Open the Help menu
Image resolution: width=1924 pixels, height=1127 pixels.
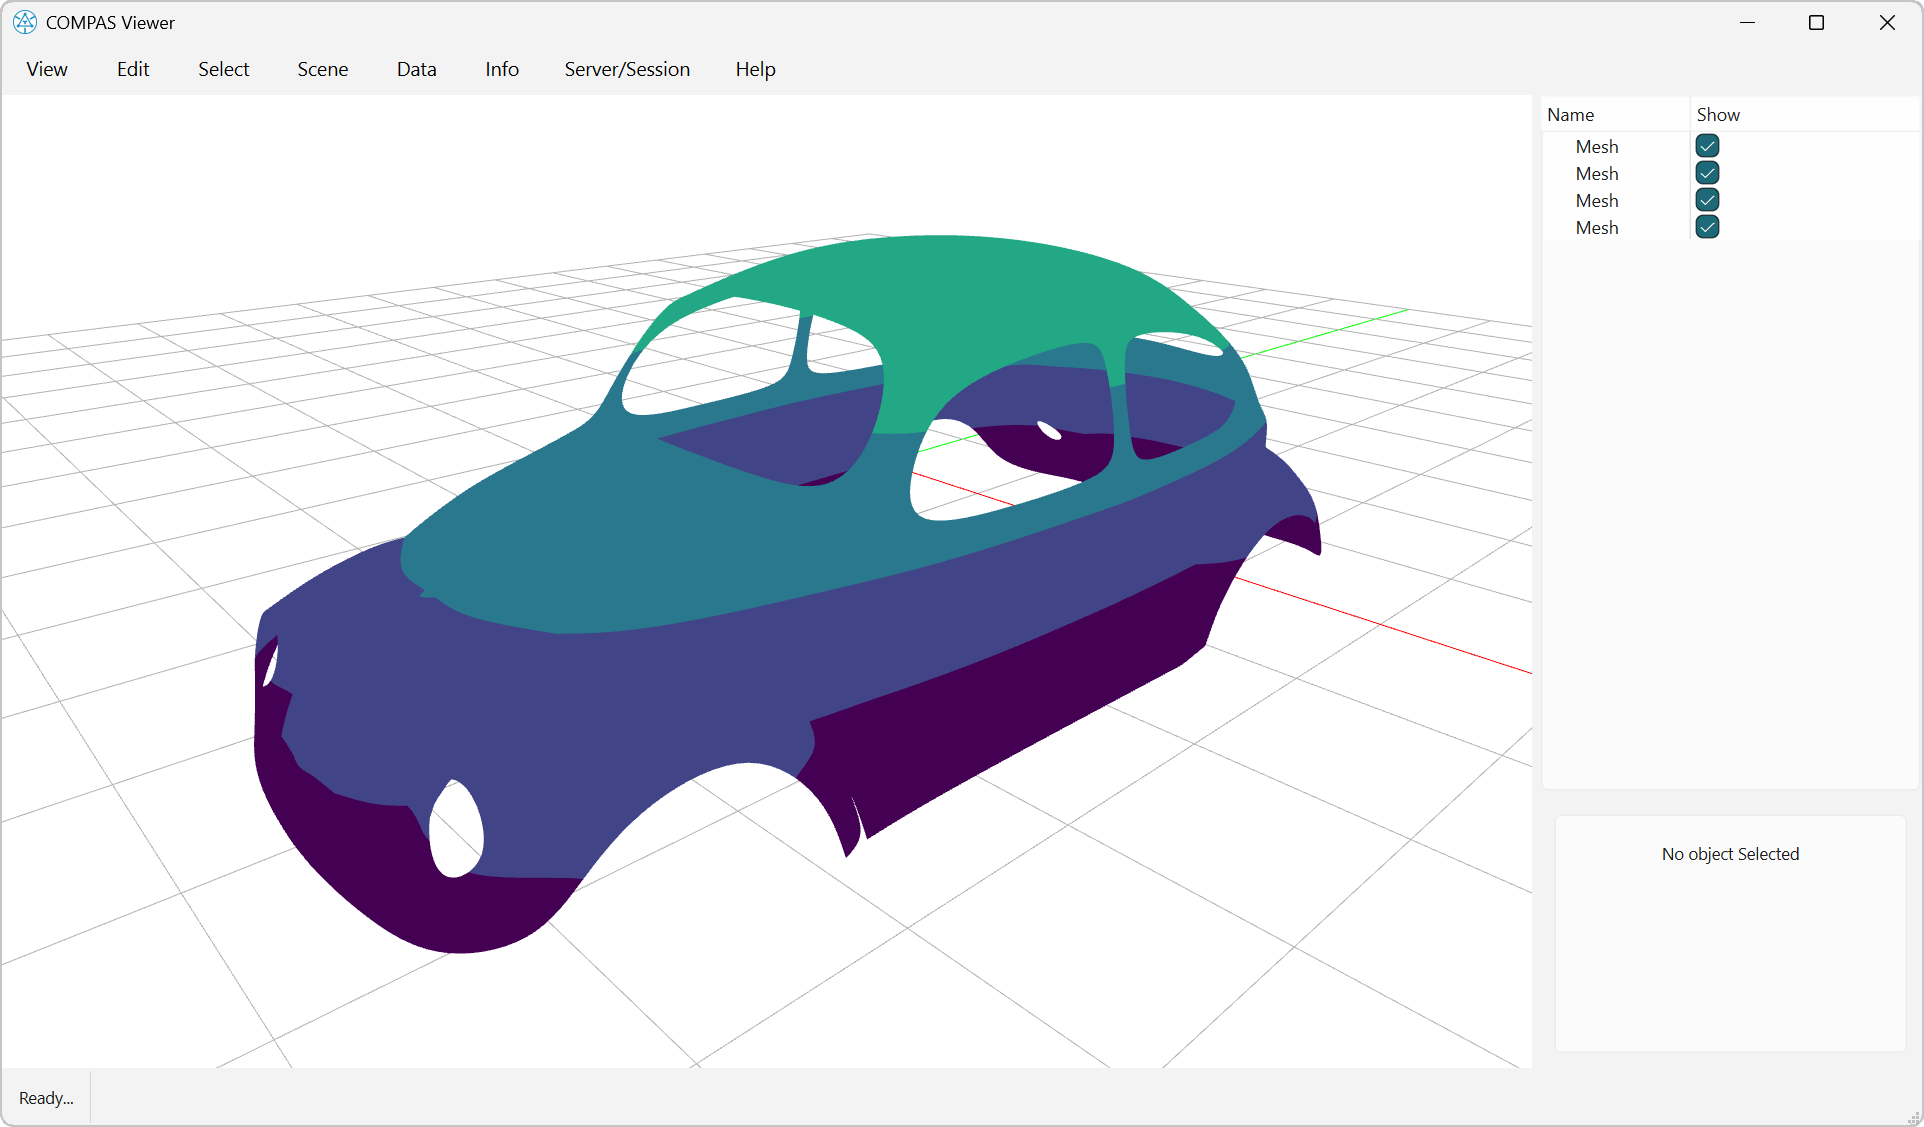click(755, 69)
